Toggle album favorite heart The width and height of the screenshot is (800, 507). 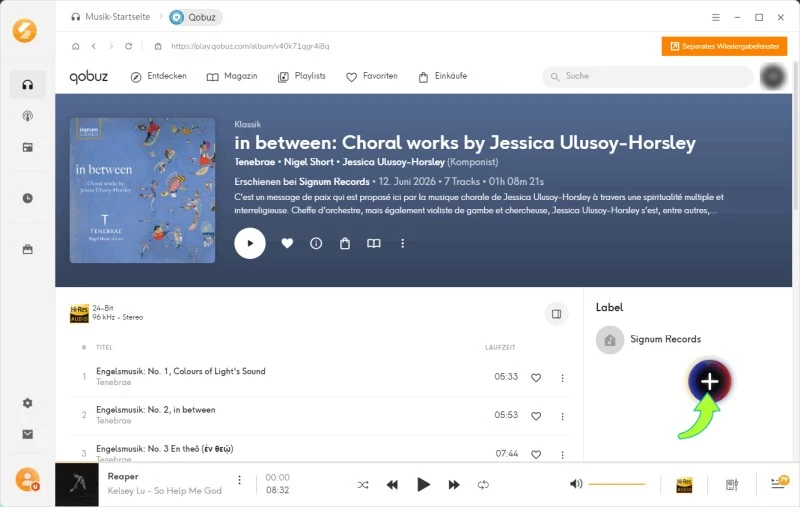(x=287, y=243)
